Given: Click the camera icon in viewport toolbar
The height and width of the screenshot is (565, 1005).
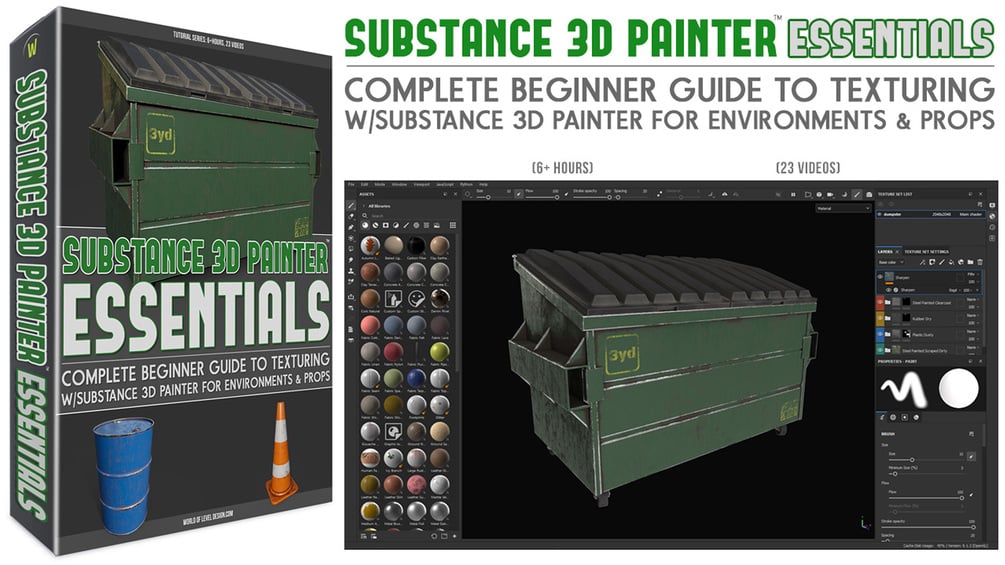Looking at the screenshot, I should point(869,194).
